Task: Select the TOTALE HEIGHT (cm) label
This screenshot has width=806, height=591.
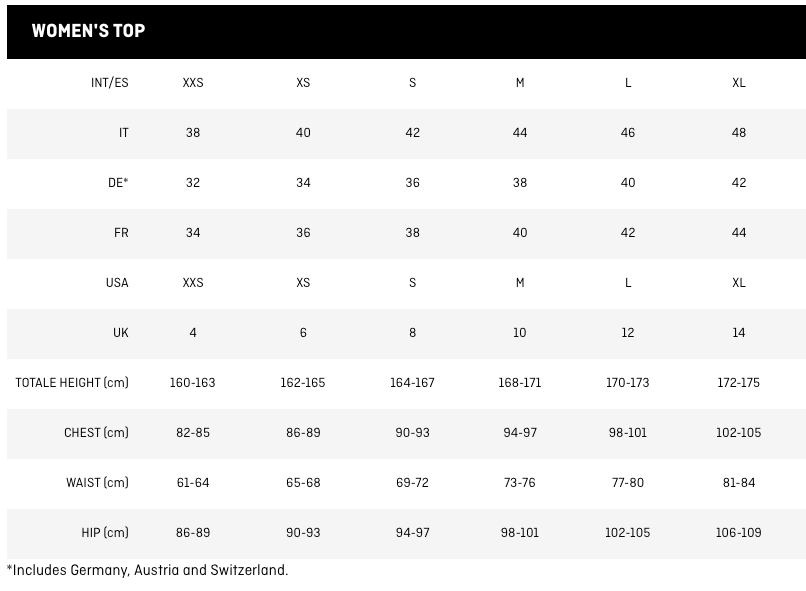Action: (72, 383)
